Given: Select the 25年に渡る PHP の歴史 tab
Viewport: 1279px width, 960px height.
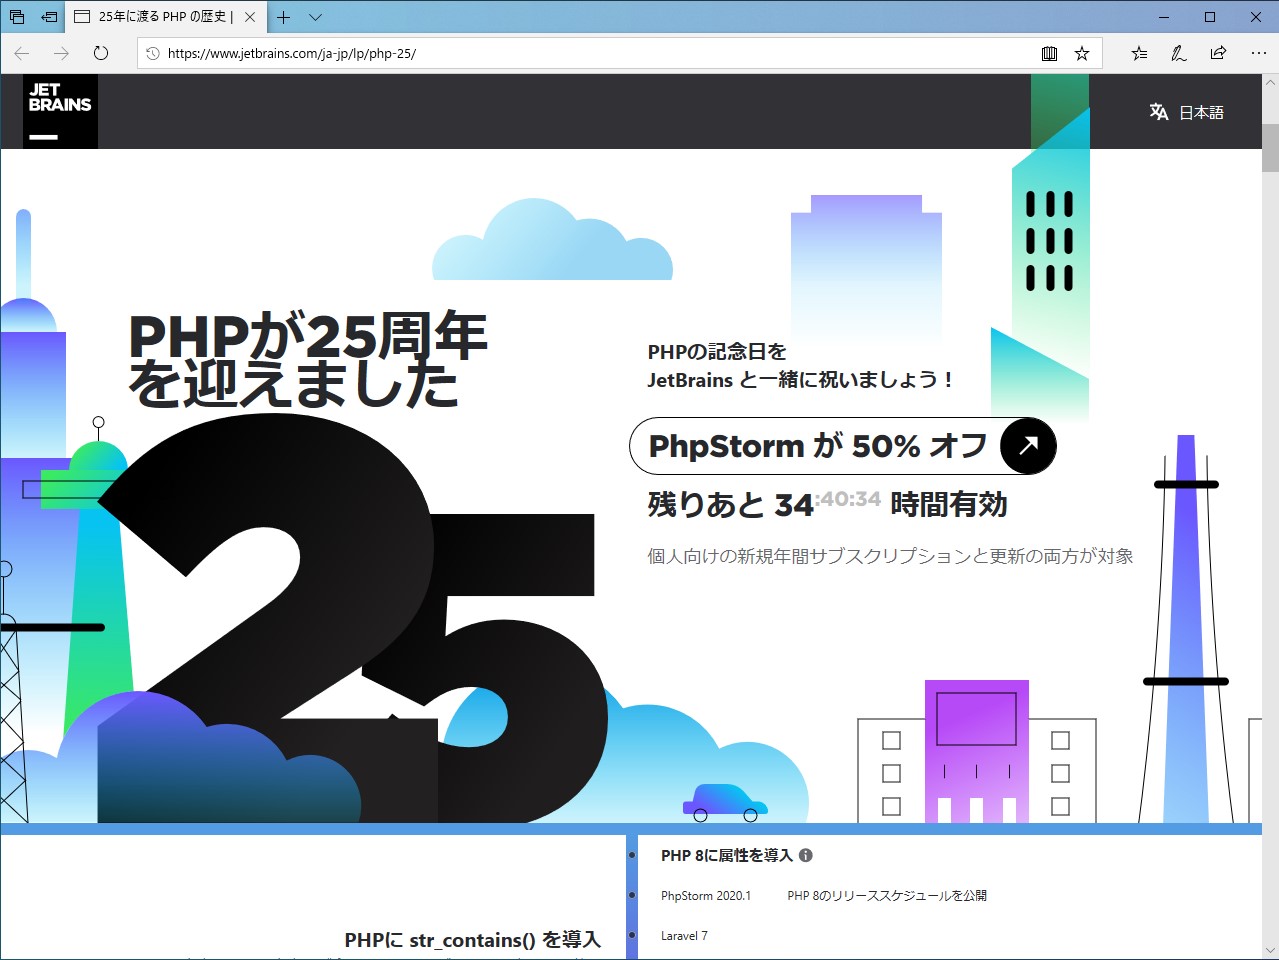Looking at the screenshot, I should coord(160,16).
